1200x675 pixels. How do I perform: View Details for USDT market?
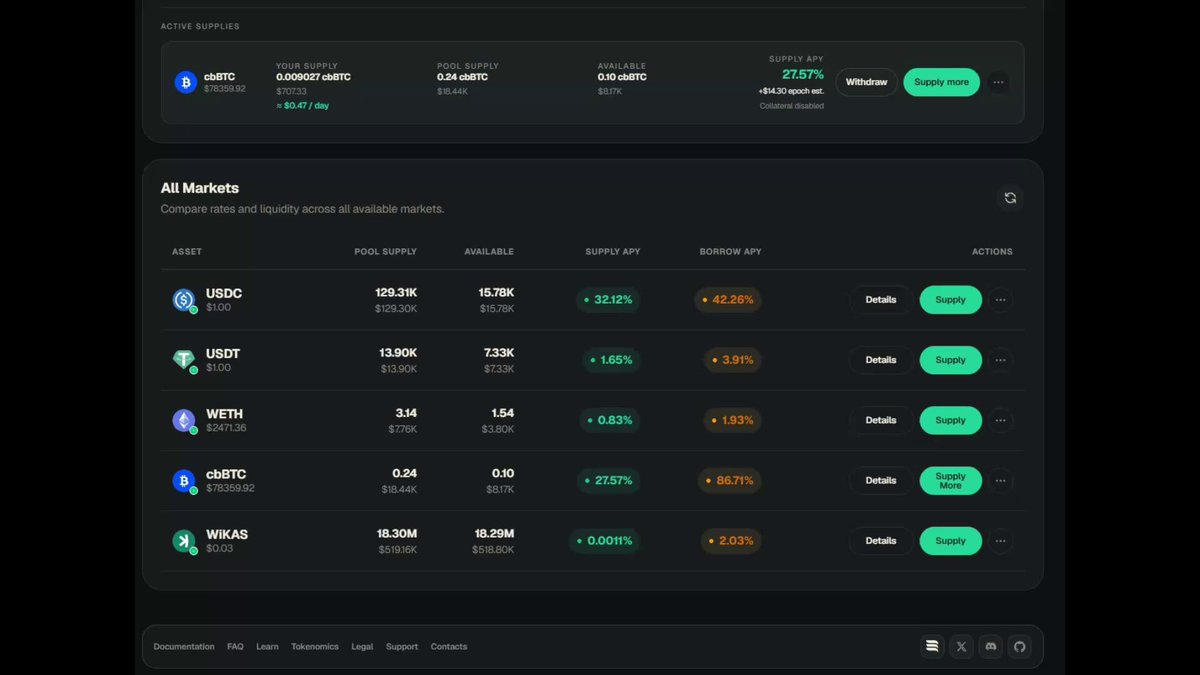click(x=881, y=360)
